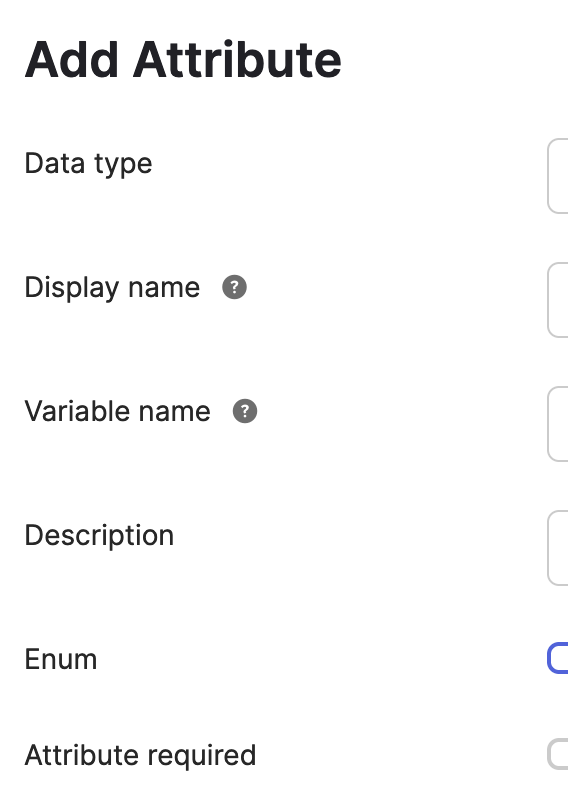Image resolution: width=568 pixels, height=806 pixels.
Task: Click the Variable name label text
Action: (x=118, y=411)
